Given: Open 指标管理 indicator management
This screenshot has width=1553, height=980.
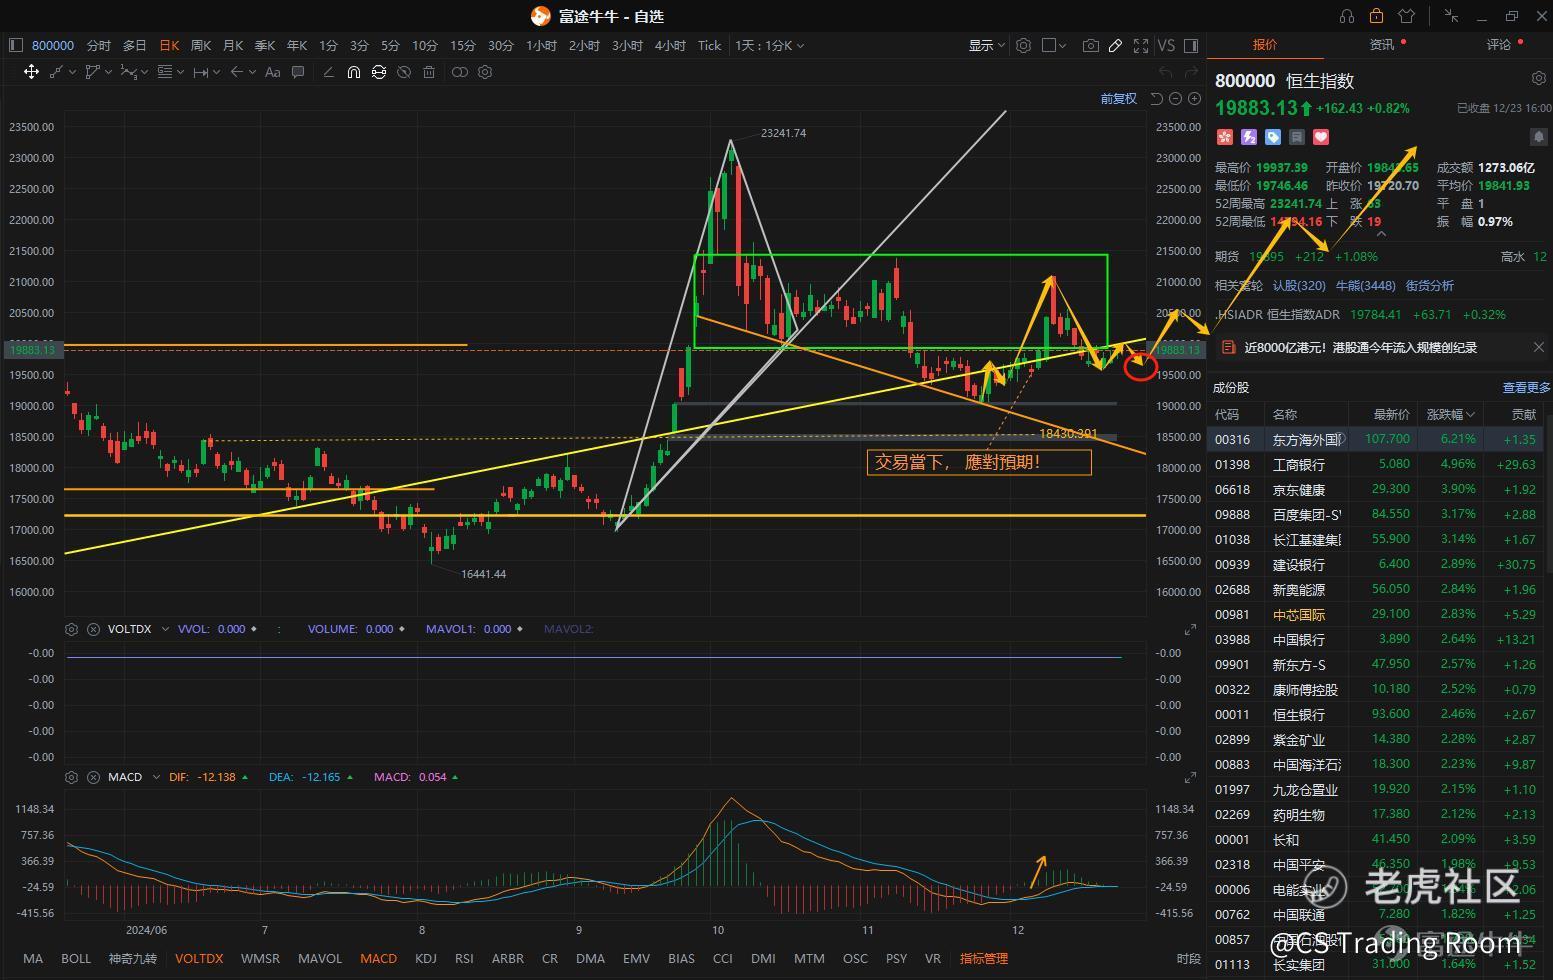Looking at the screenshot, I should [984, 958].
